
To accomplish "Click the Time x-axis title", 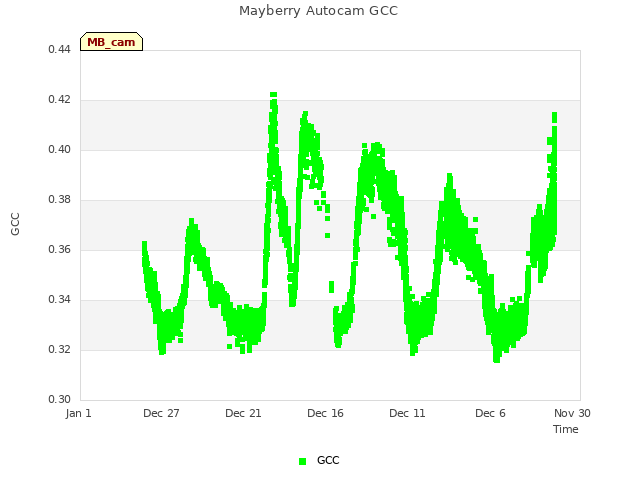I will (566, 429).
